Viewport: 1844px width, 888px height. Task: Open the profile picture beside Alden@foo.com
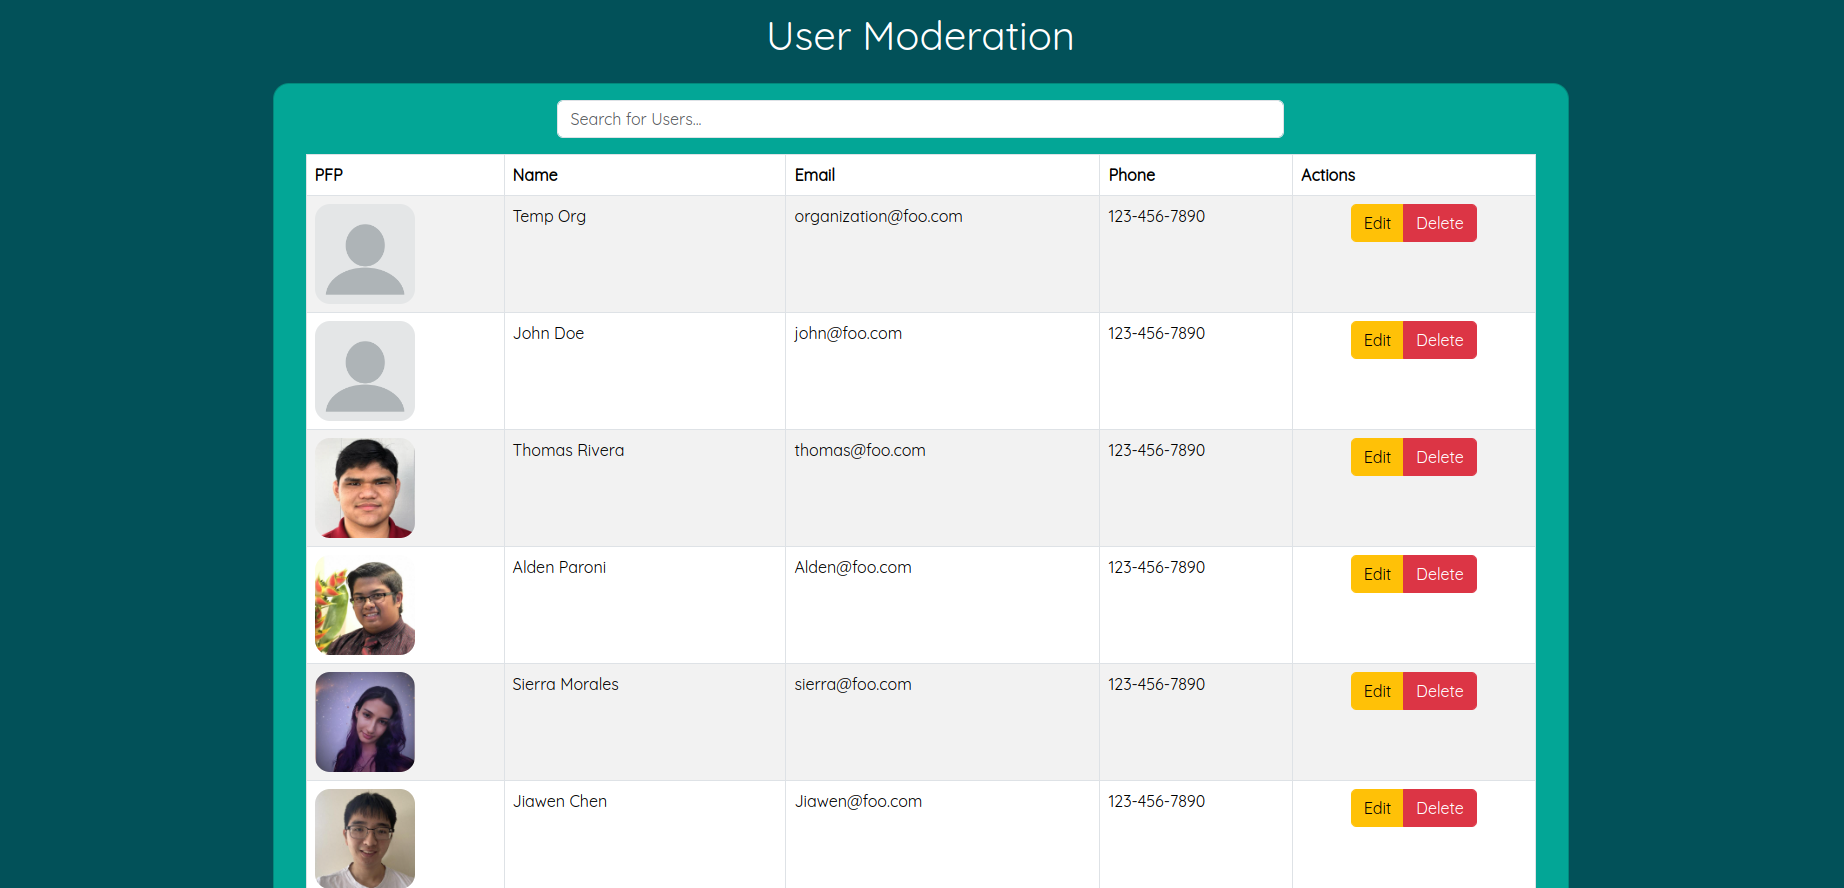(x=365, y=605)
